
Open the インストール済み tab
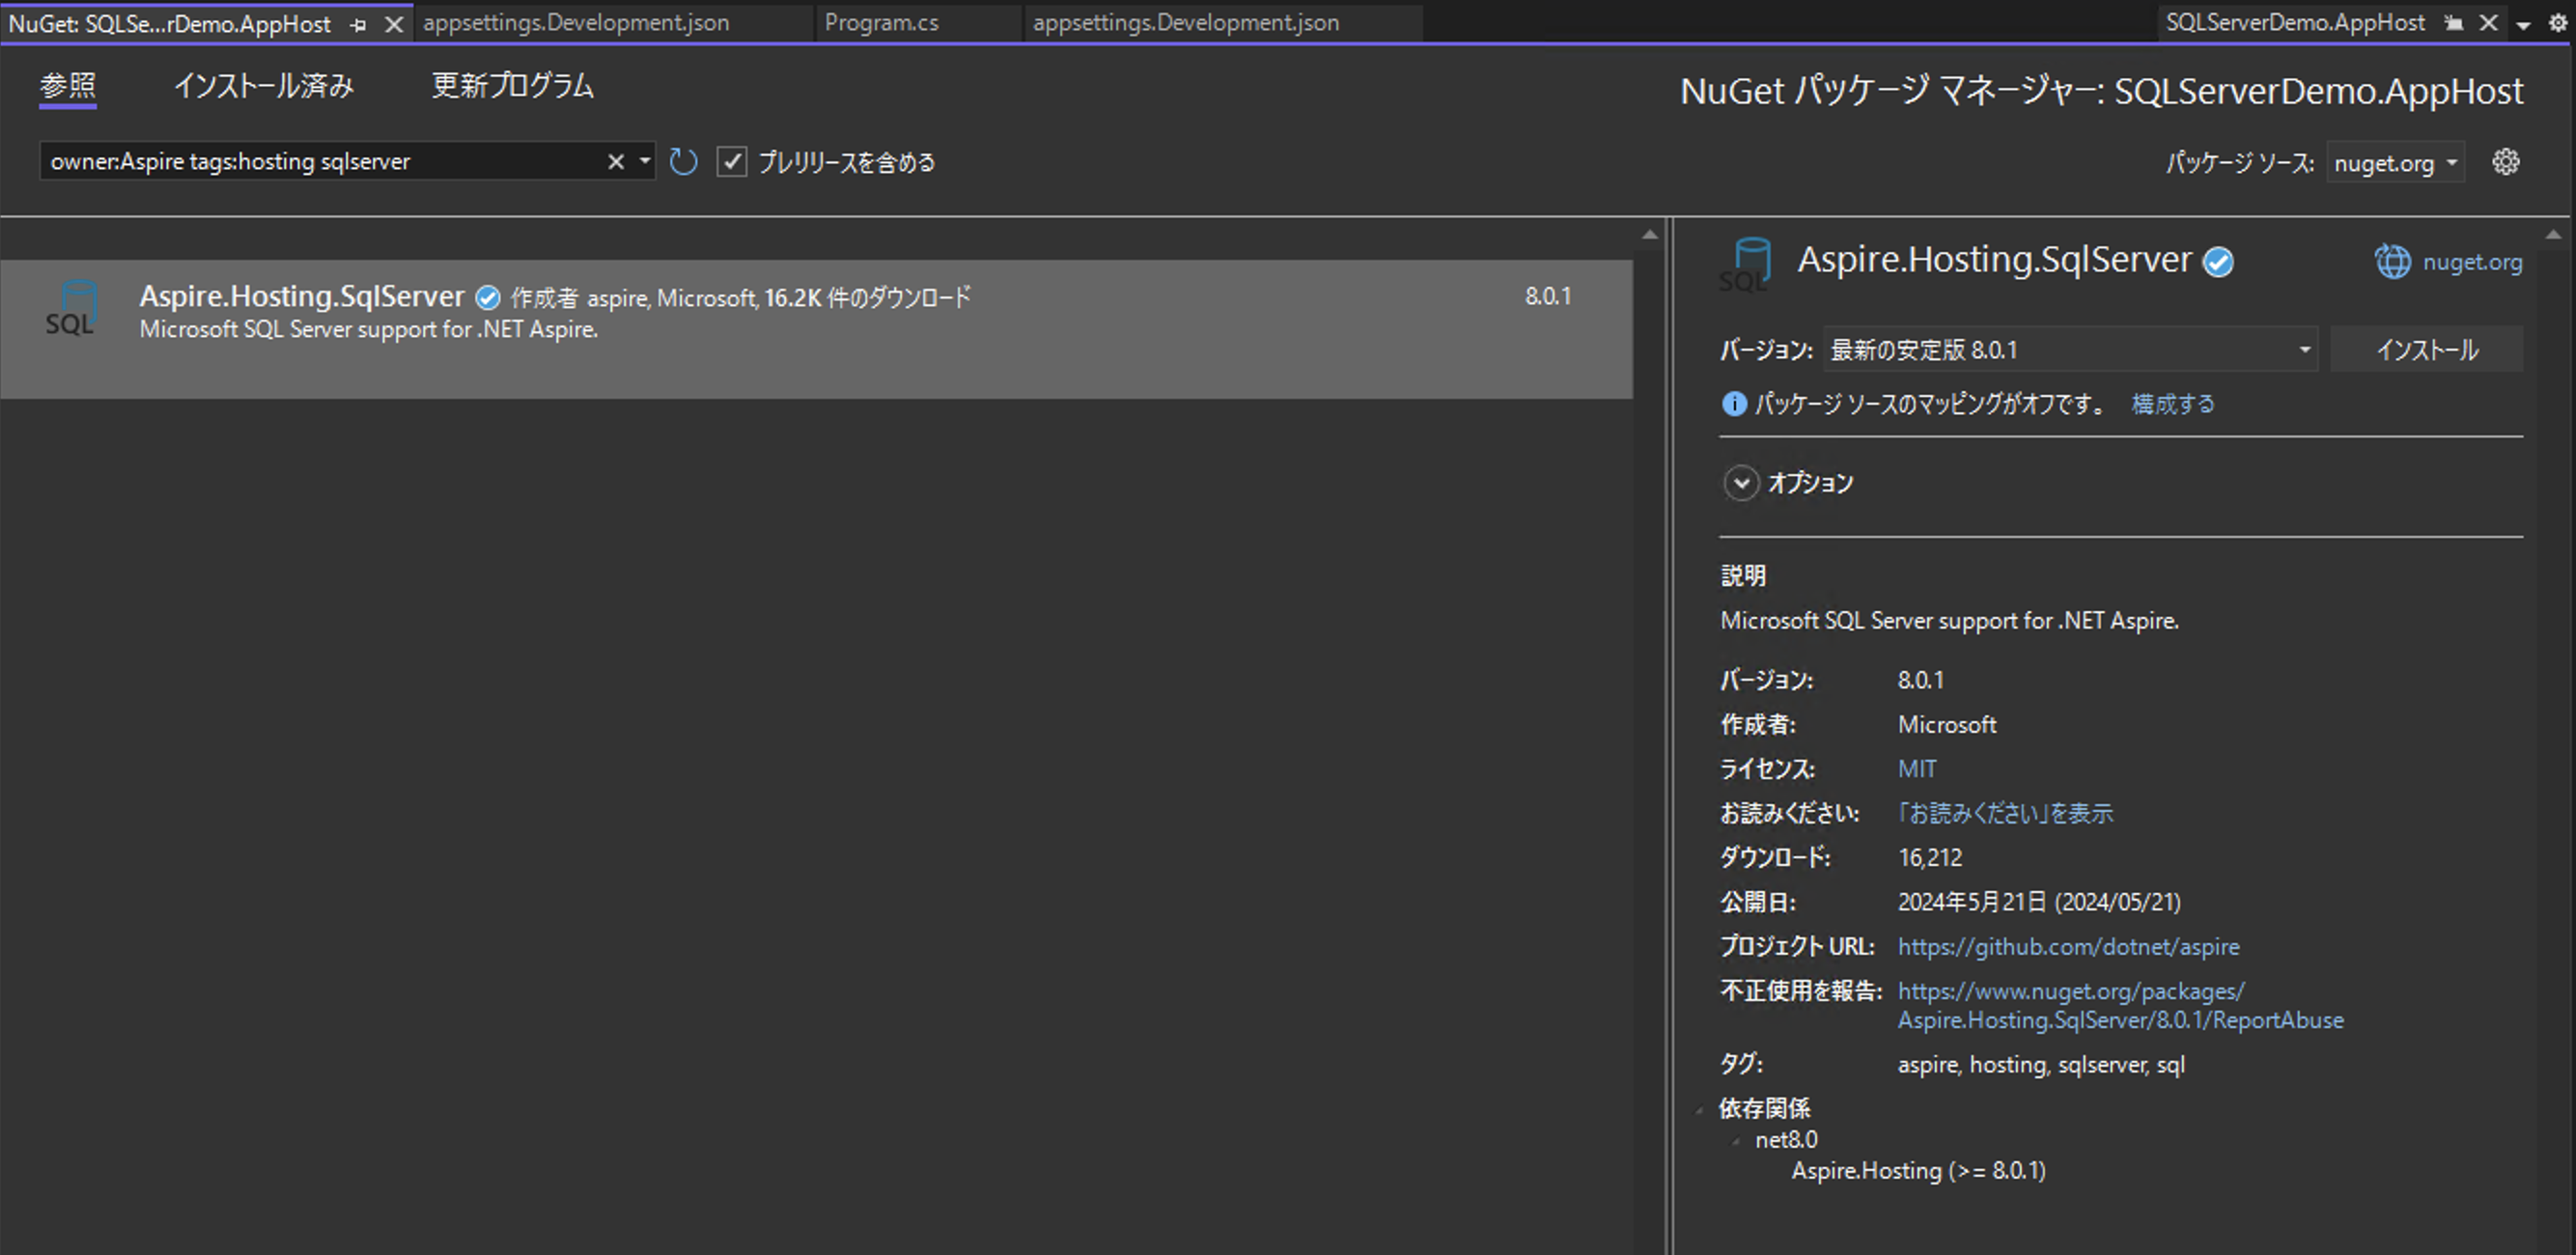pos(264,86)
